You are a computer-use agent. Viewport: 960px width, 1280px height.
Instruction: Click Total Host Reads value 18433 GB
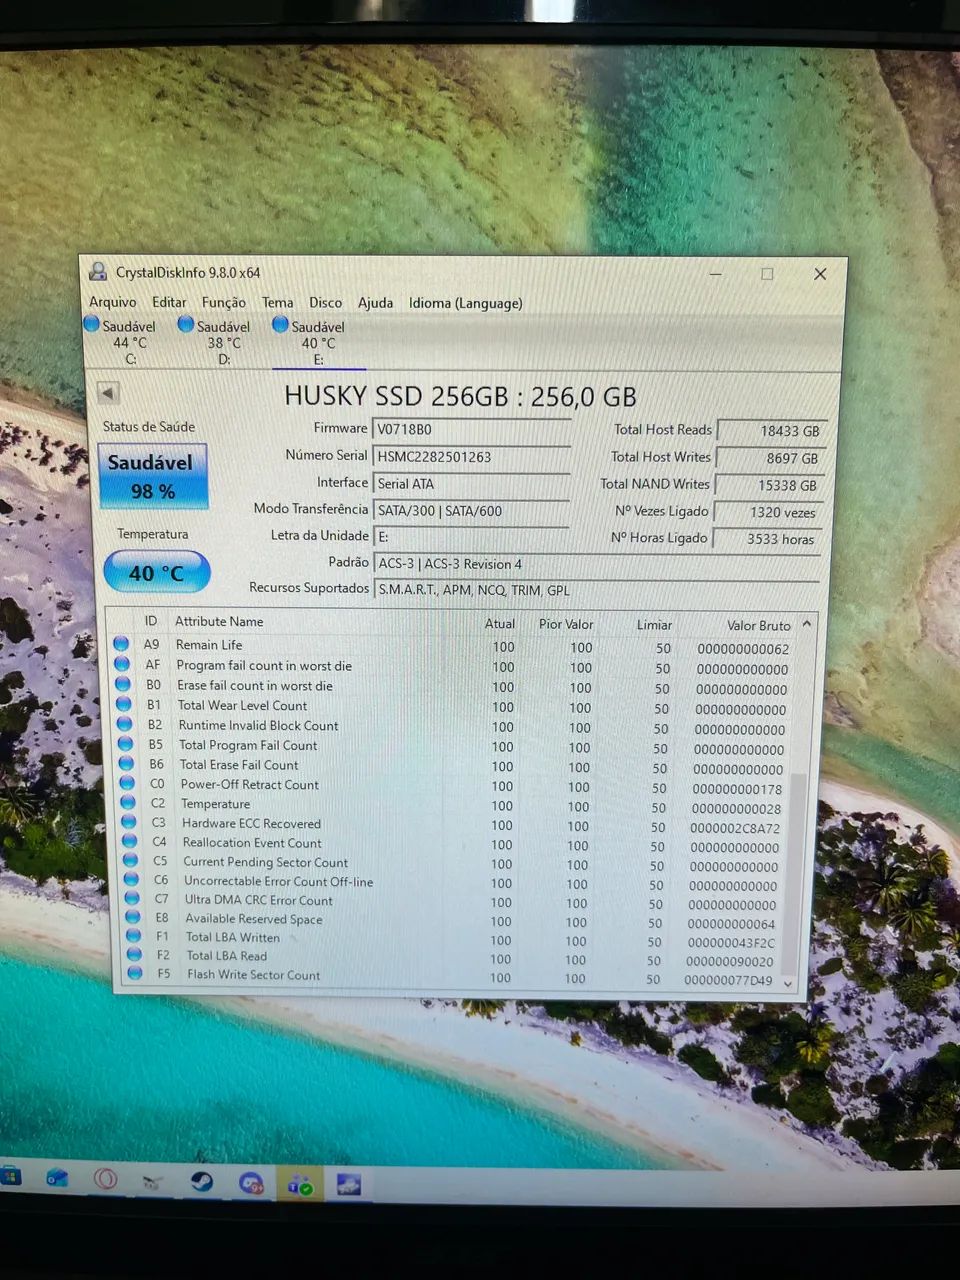tap(772, 431)
